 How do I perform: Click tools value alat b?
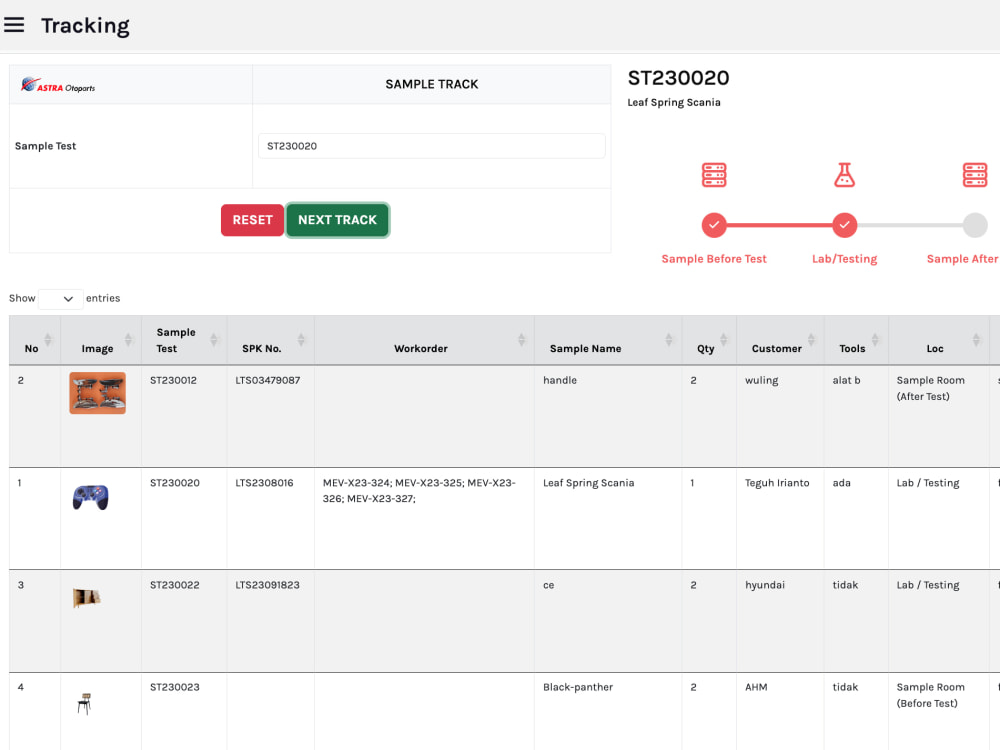coord(846,380)
